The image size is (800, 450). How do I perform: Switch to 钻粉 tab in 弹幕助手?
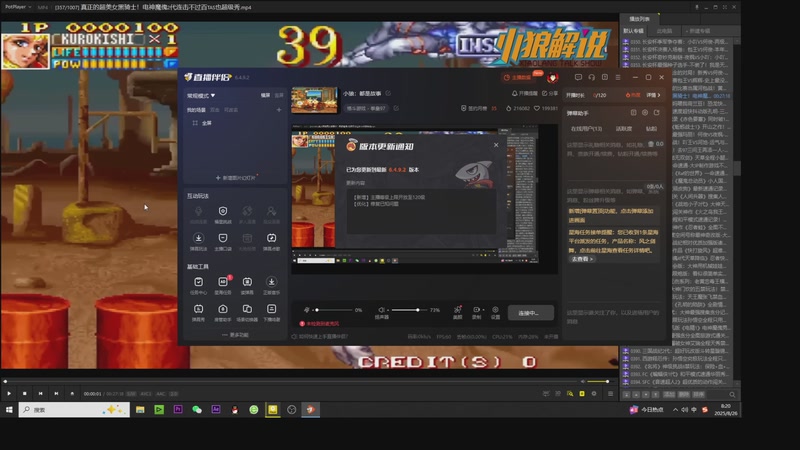point(651,129)
